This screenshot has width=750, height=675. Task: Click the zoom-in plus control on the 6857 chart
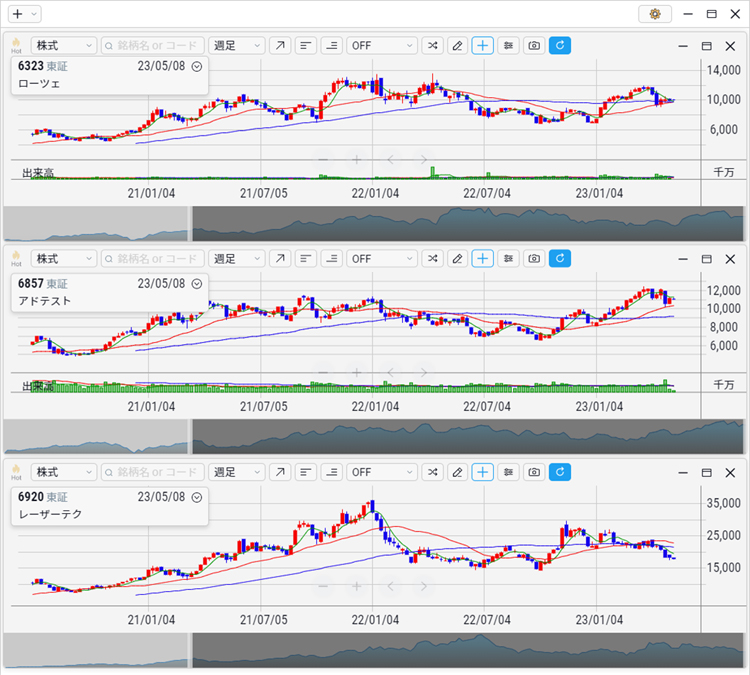356,372
